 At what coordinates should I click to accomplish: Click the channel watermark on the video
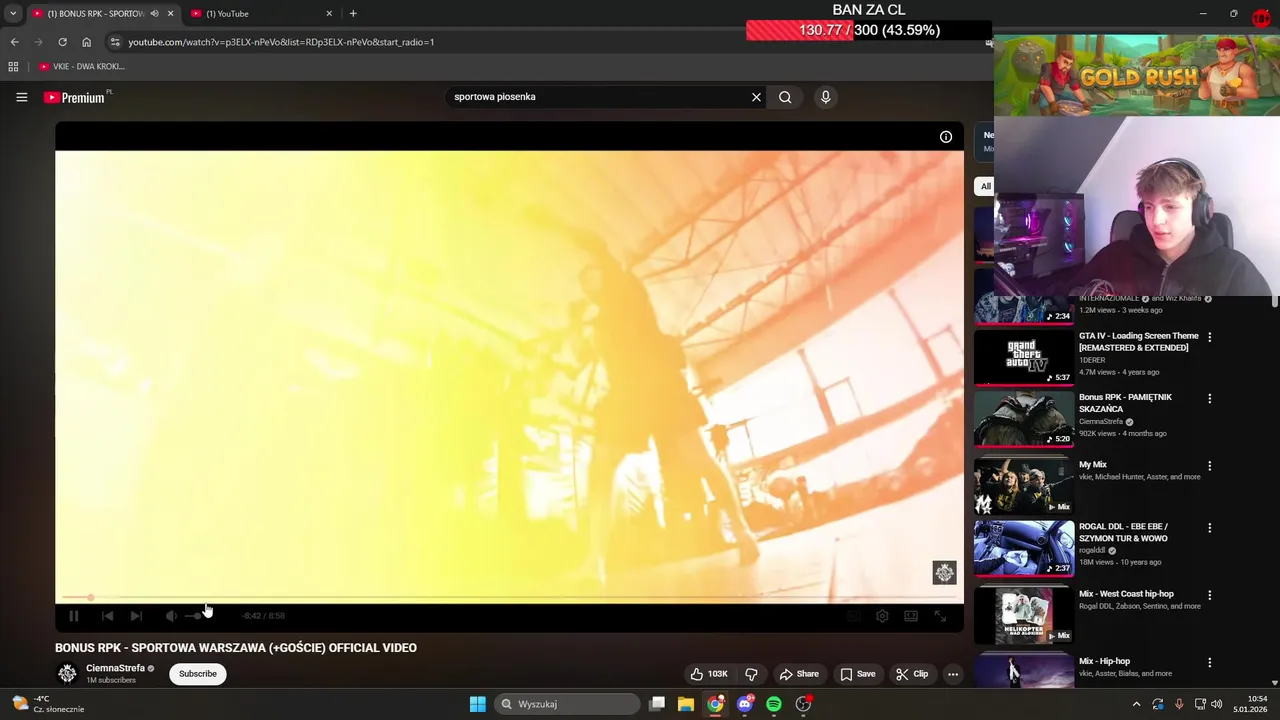tap(944, 572)
